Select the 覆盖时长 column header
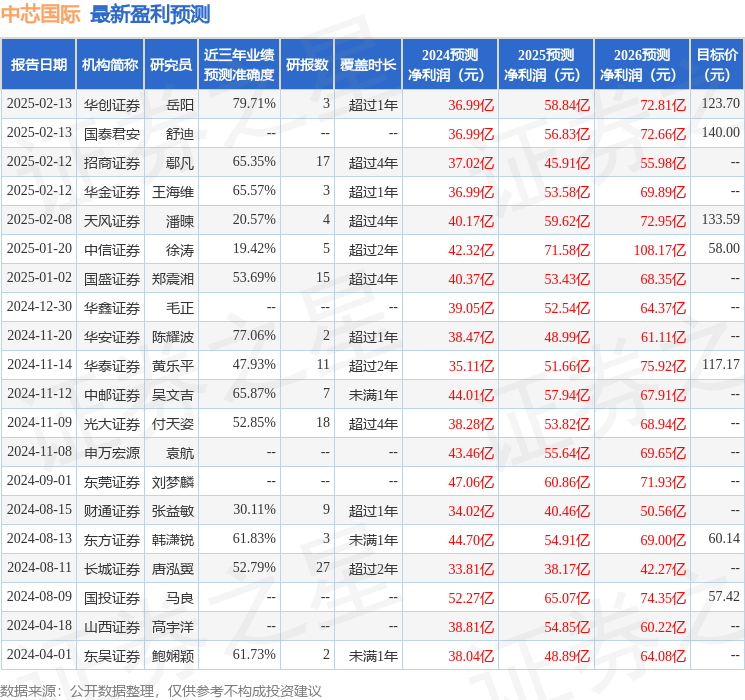745x700 pixels. 368,64
